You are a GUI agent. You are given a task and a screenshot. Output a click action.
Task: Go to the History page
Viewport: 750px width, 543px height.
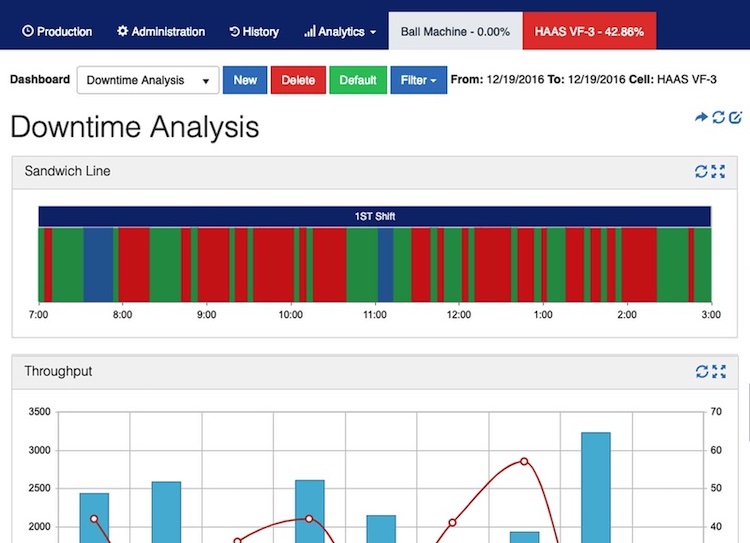[254, 31]
